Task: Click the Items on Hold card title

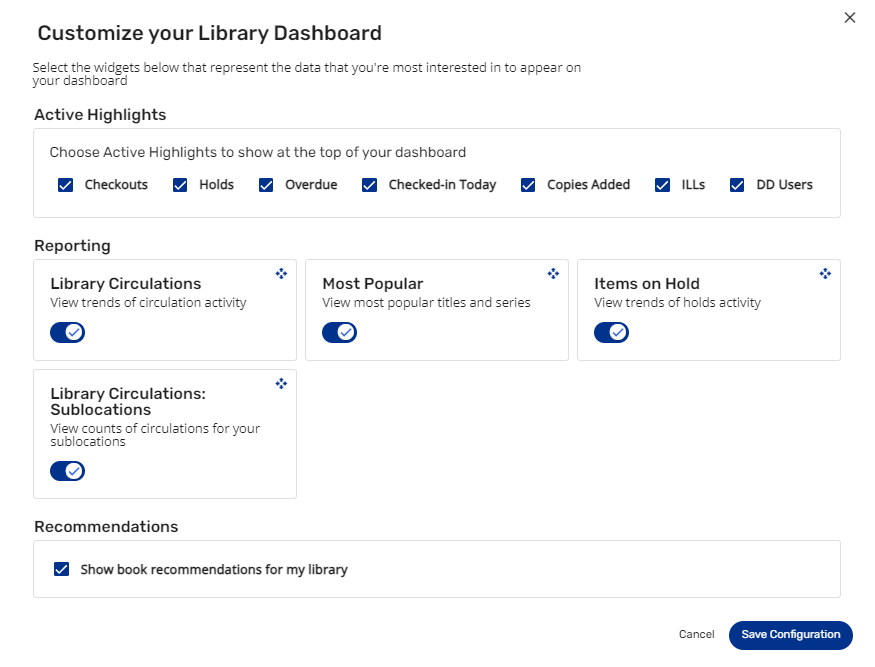Action: pyautogui.click(x=647, y=284)
